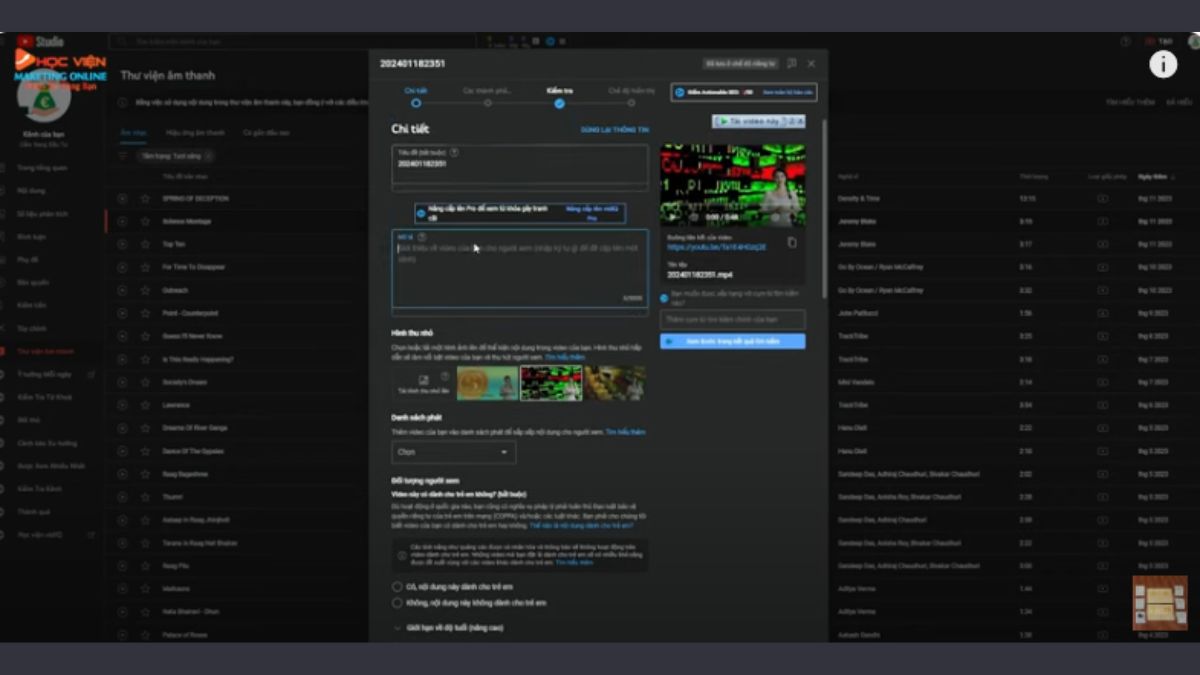Play the Is This Really Happening? track

[123, 359]
